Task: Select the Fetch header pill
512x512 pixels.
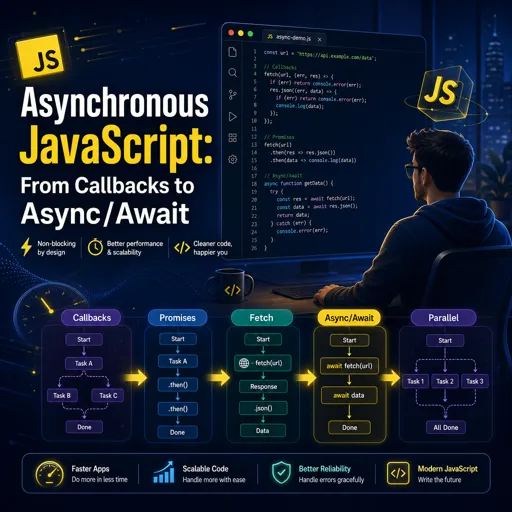Action: 262,318
